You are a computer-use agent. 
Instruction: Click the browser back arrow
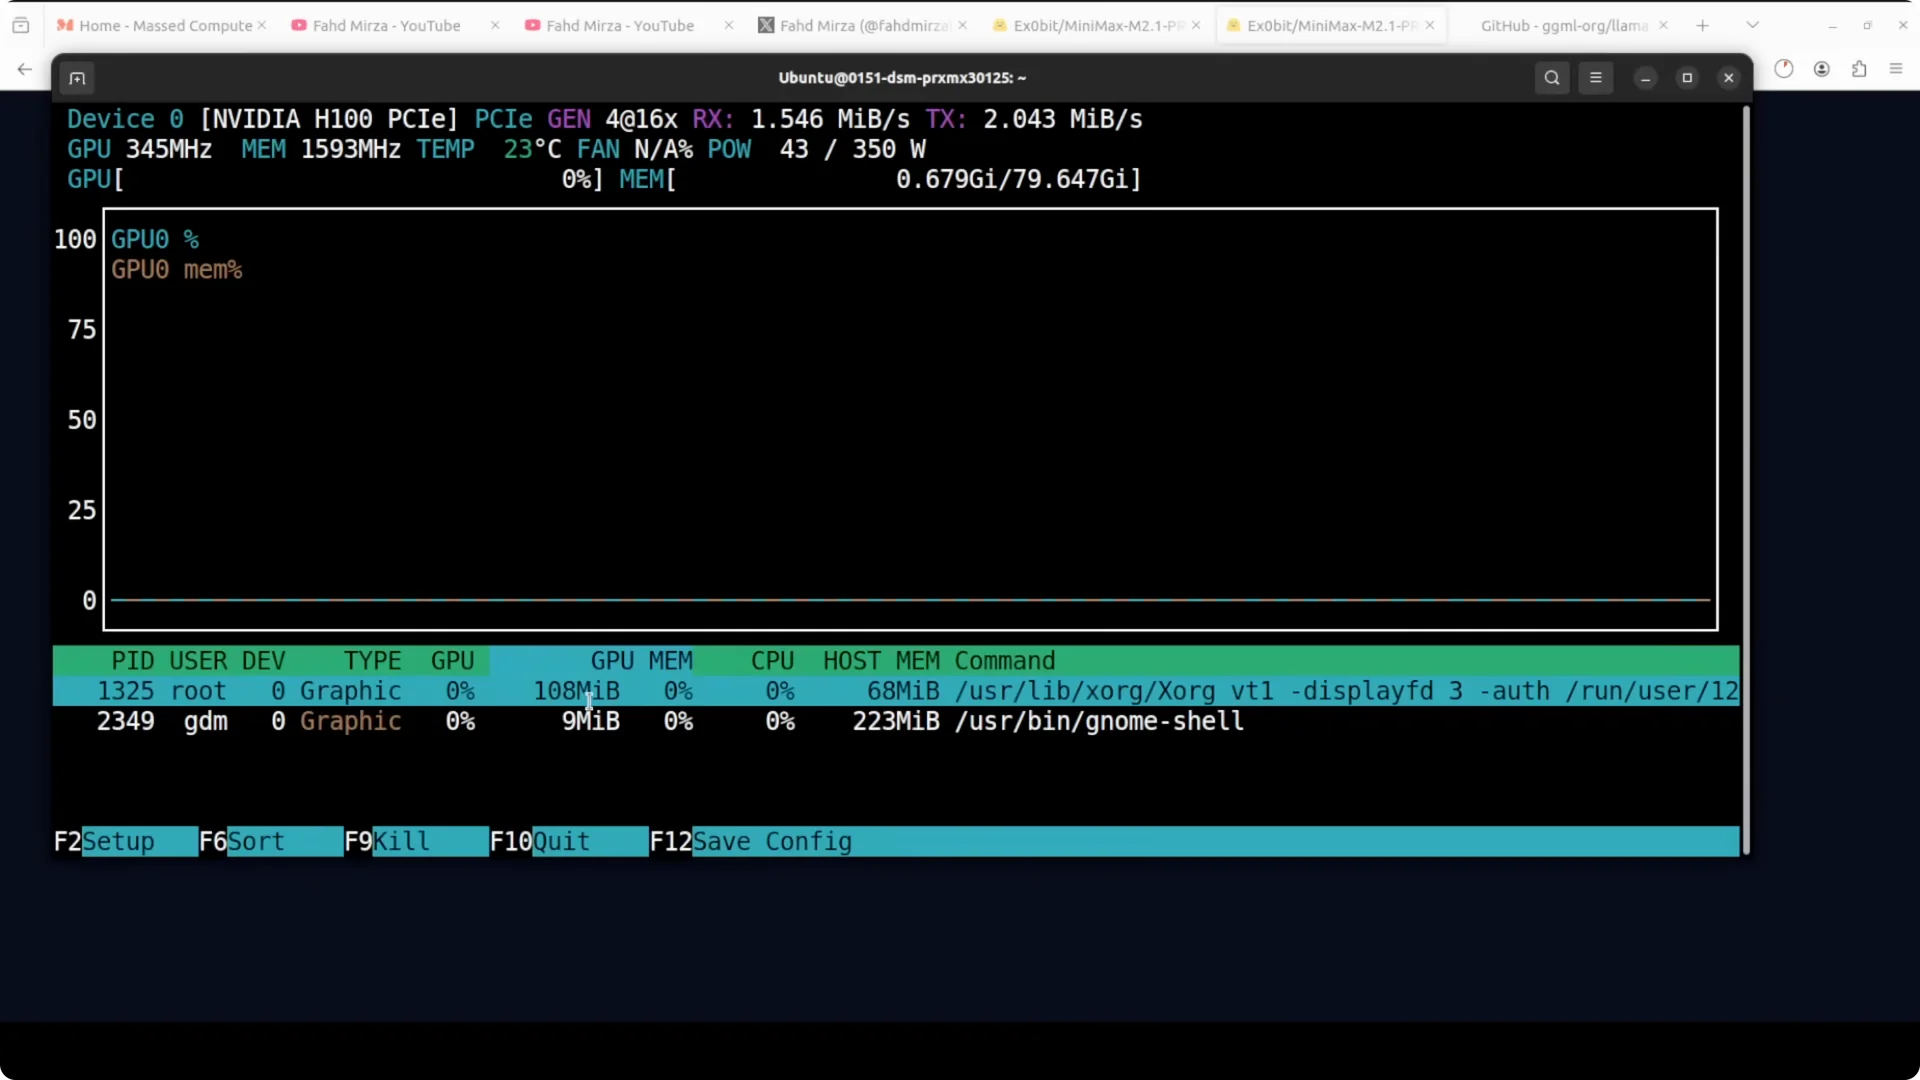(x=24, y=69)
